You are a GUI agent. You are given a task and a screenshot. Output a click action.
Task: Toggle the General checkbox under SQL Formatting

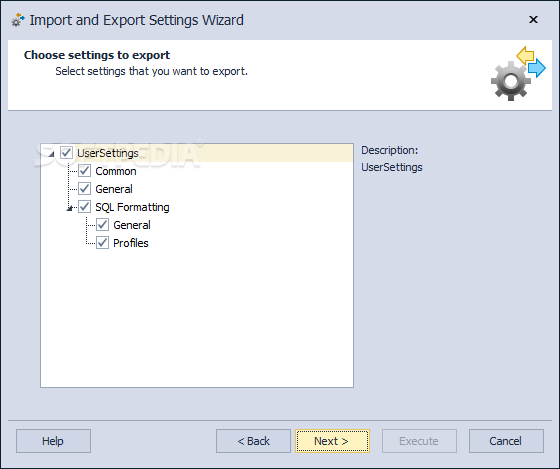point(102,225)
